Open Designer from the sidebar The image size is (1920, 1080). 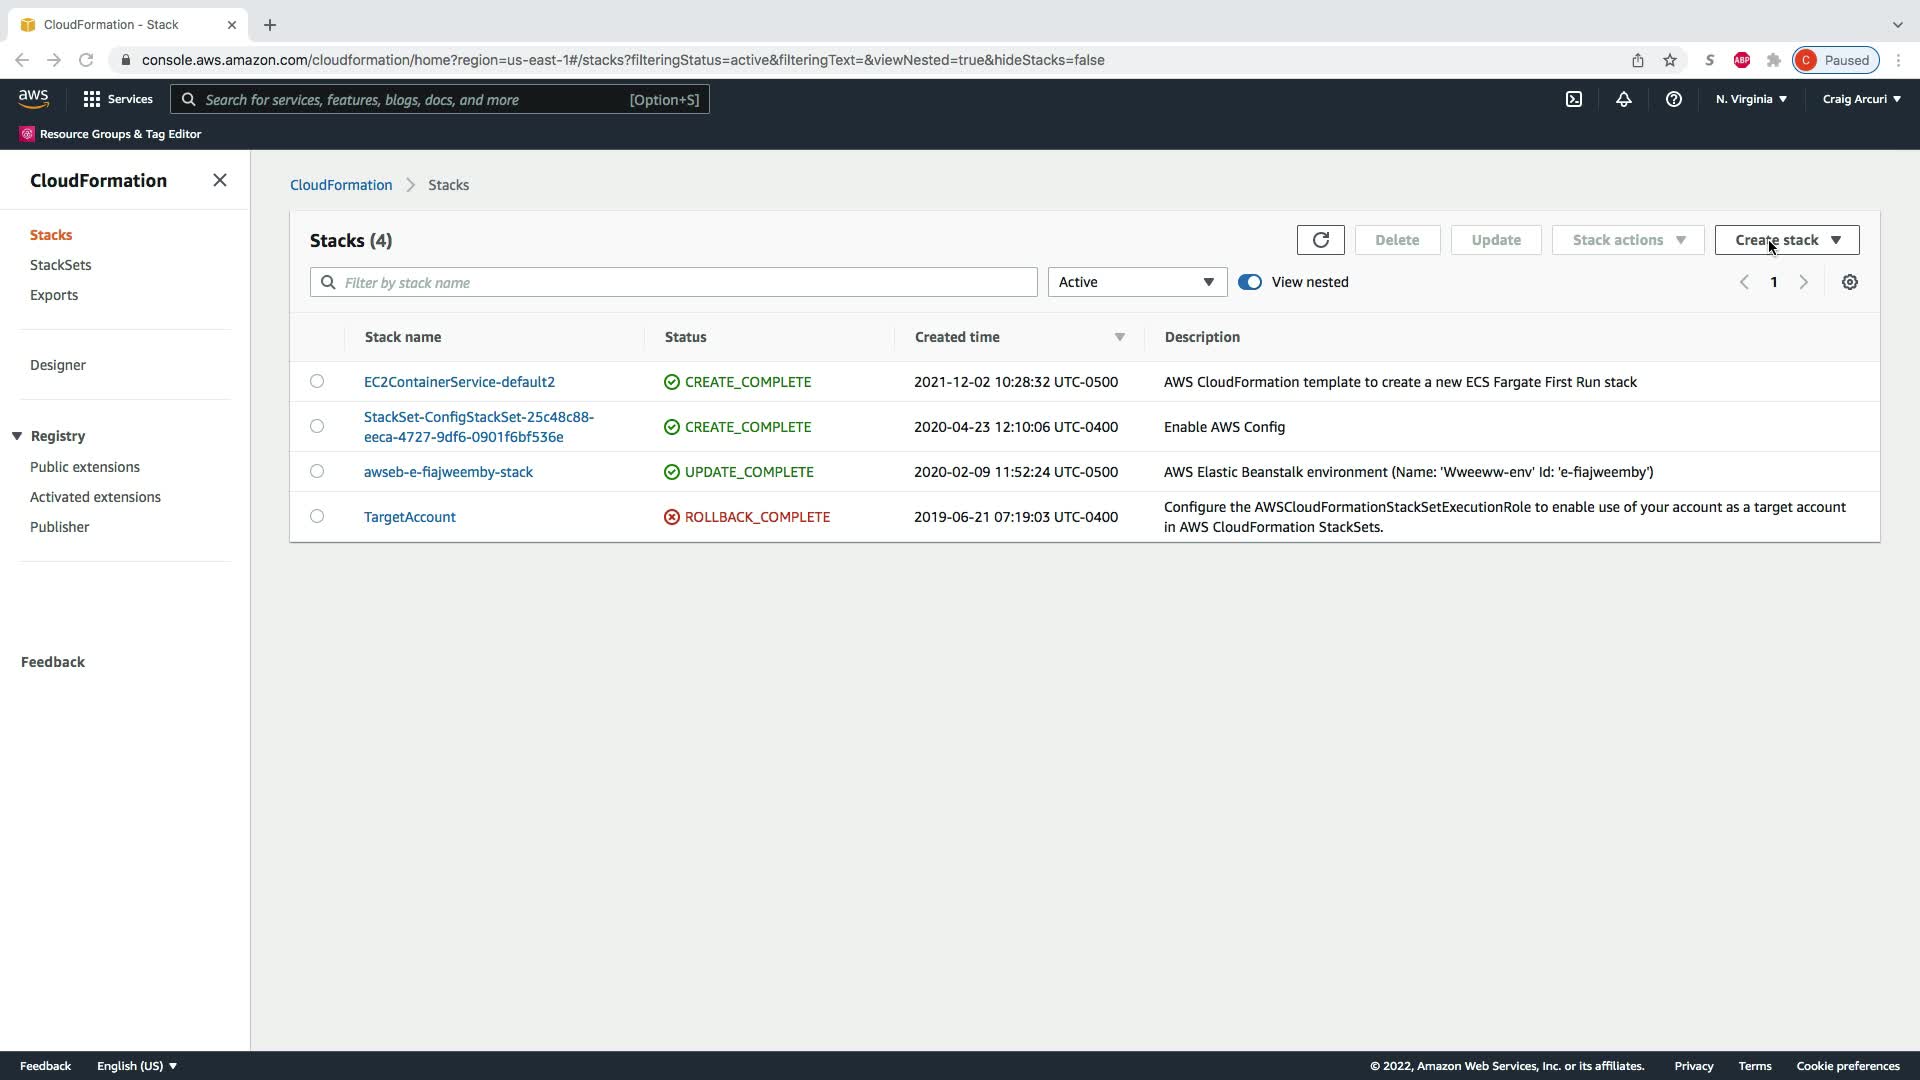[x=58, y=365]
